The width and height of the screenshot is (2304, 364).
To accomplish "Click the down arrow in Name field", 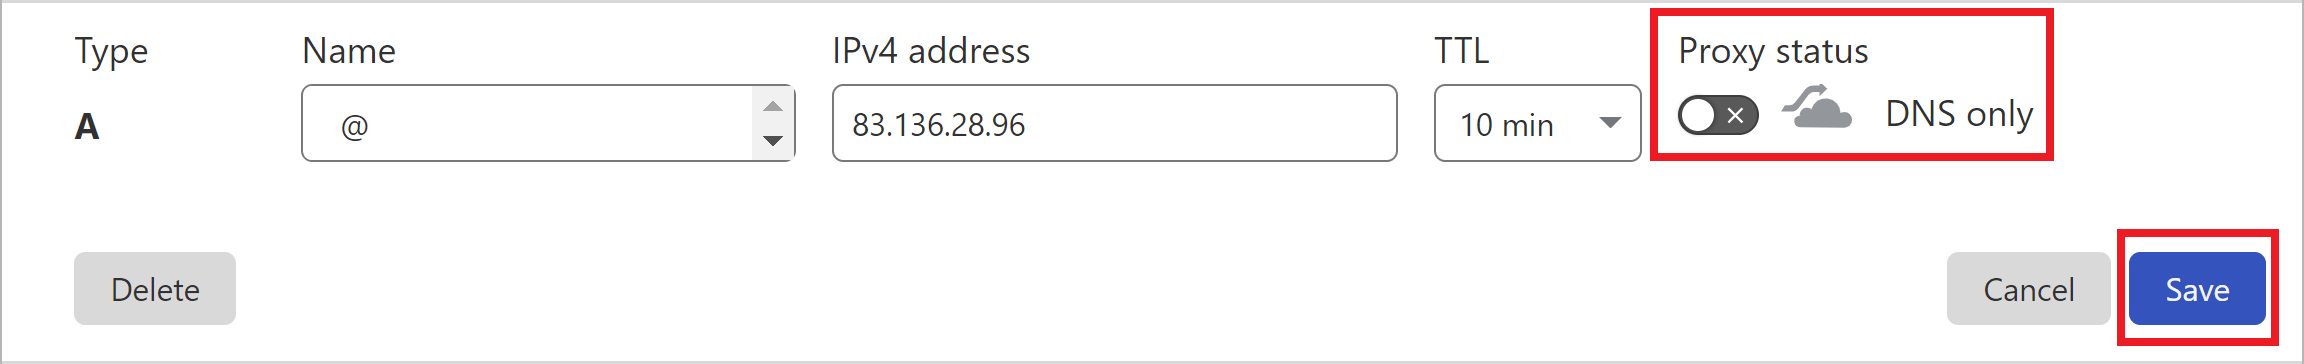I will pos(773,141).
